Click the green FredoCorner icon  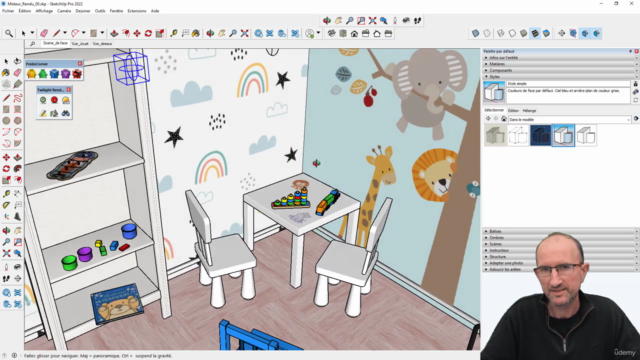coord(43,74)
